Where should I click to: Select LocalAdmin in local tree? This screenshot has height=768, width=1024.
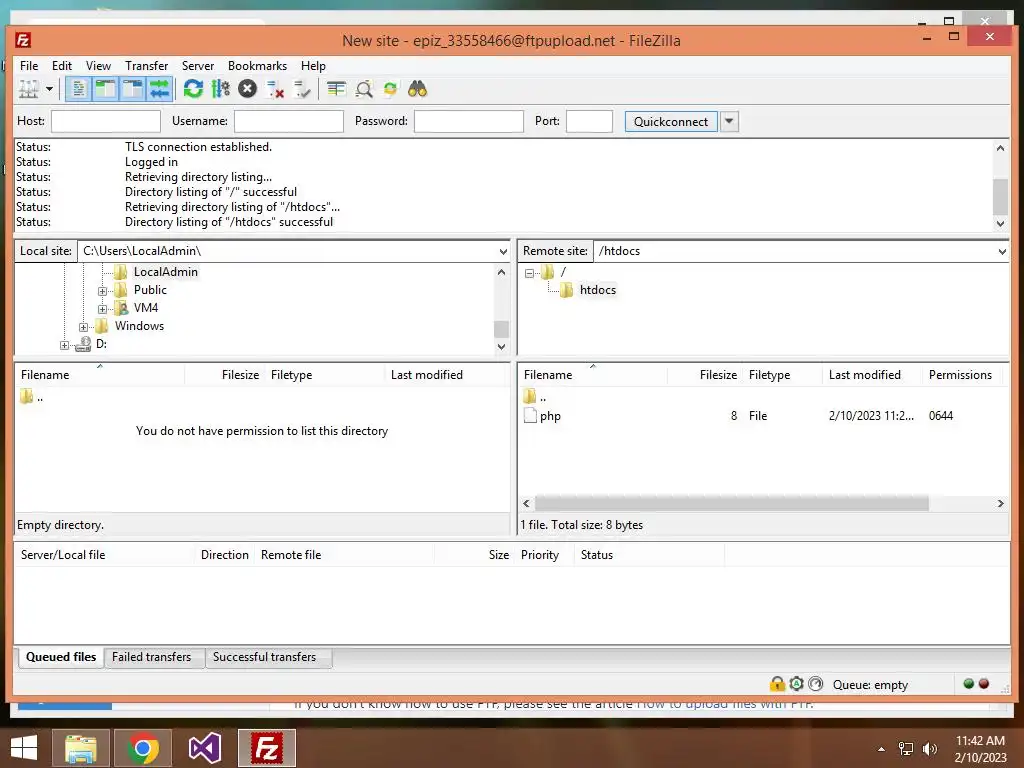(x=165, y=272)
